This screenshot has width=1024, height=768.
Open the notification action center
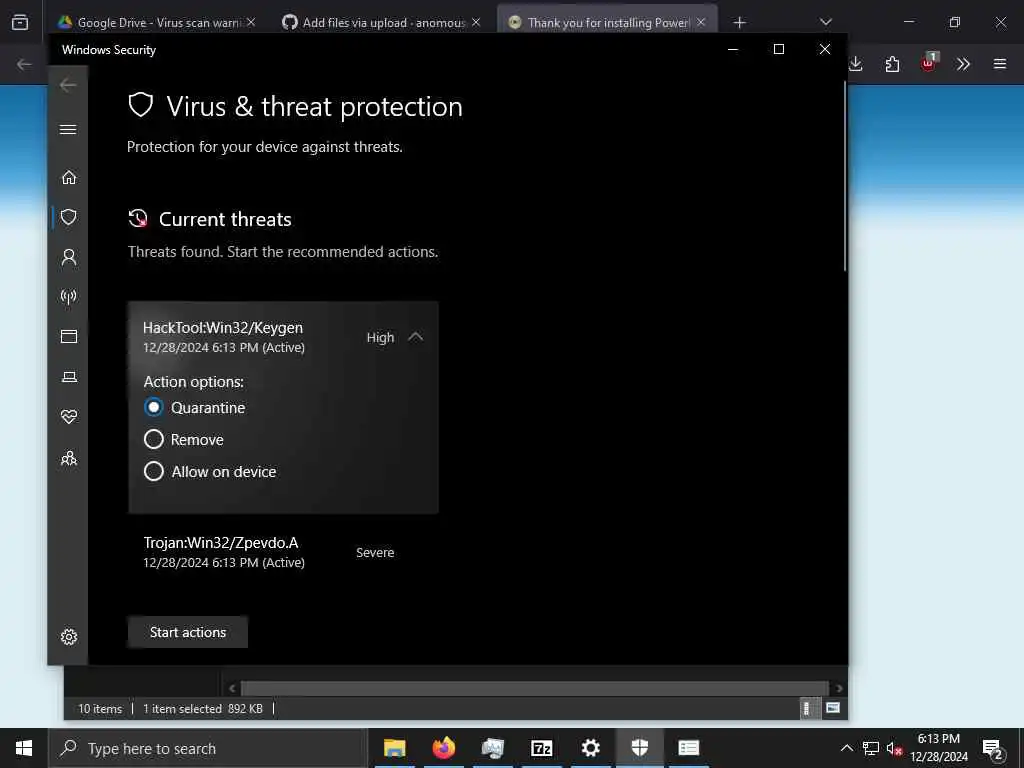(x=993, y=749)
